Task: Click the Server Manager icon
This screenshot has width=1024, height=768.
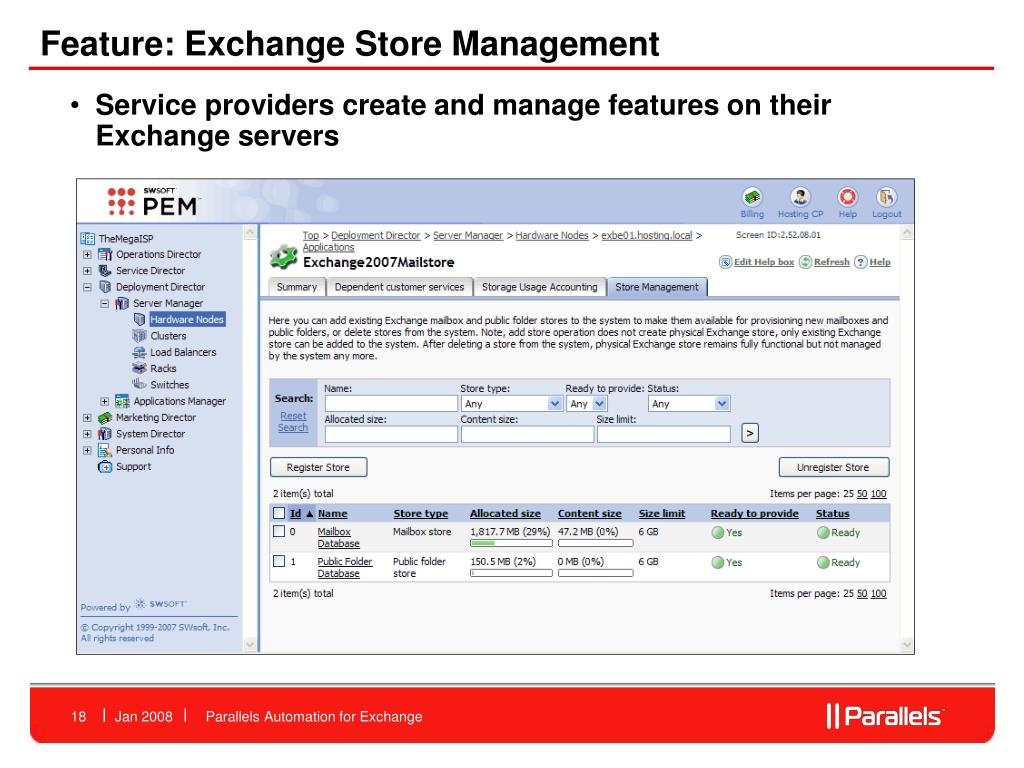Action: tap(122, 303)
